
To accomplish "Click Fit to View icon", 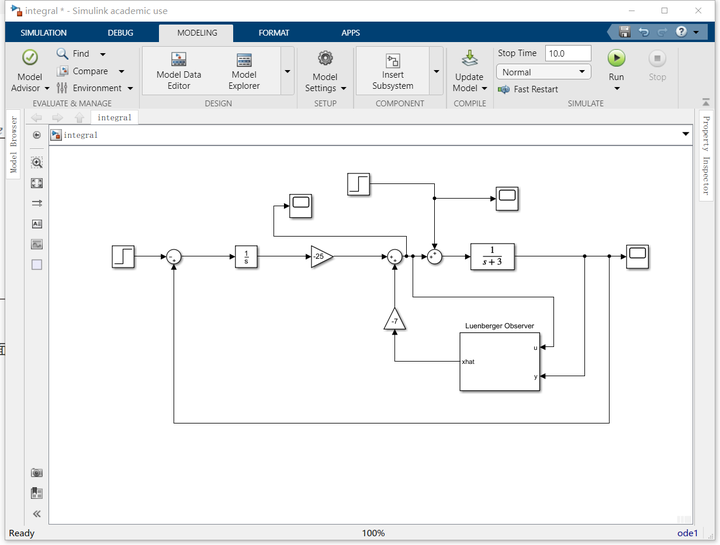I will (37, 183).
